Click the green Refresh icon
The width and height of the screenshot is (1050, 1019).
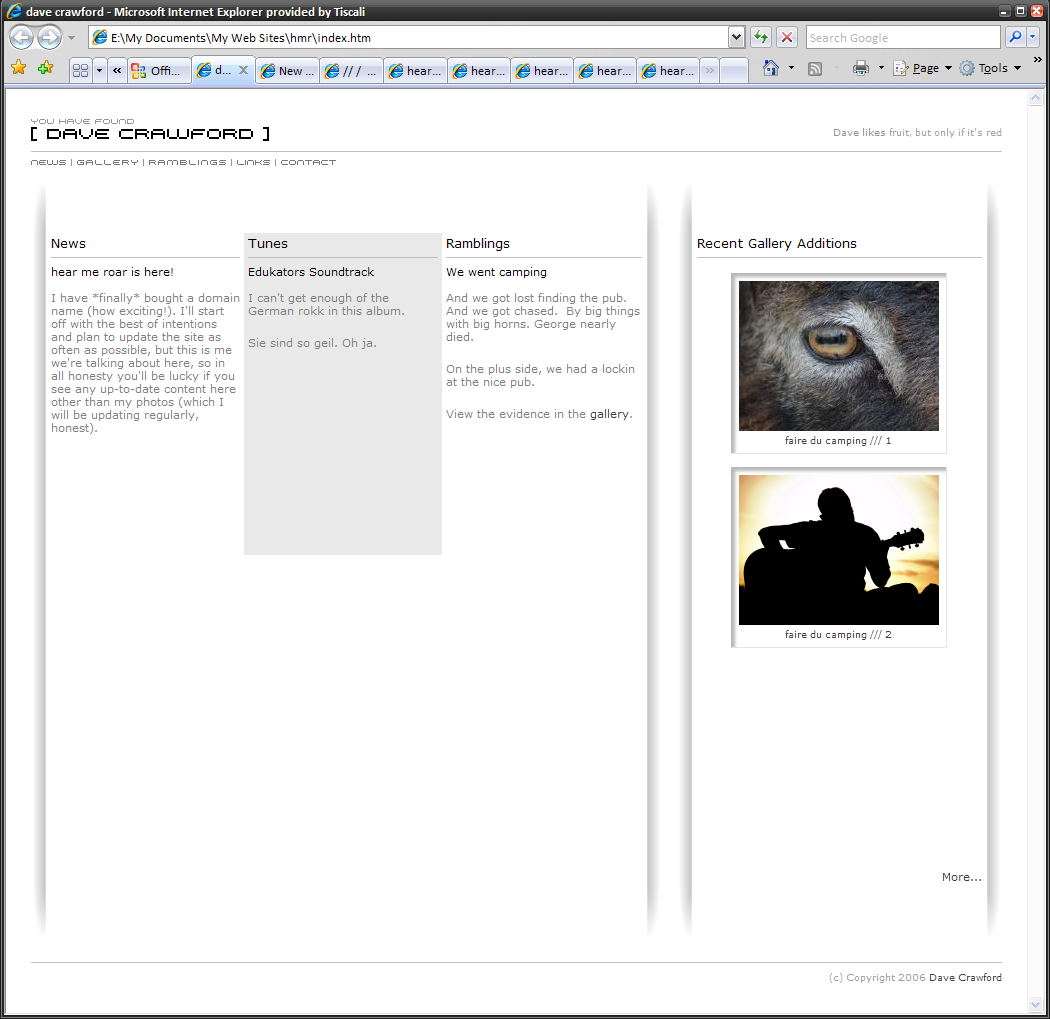pyautogui.click(x=761, y=37)
